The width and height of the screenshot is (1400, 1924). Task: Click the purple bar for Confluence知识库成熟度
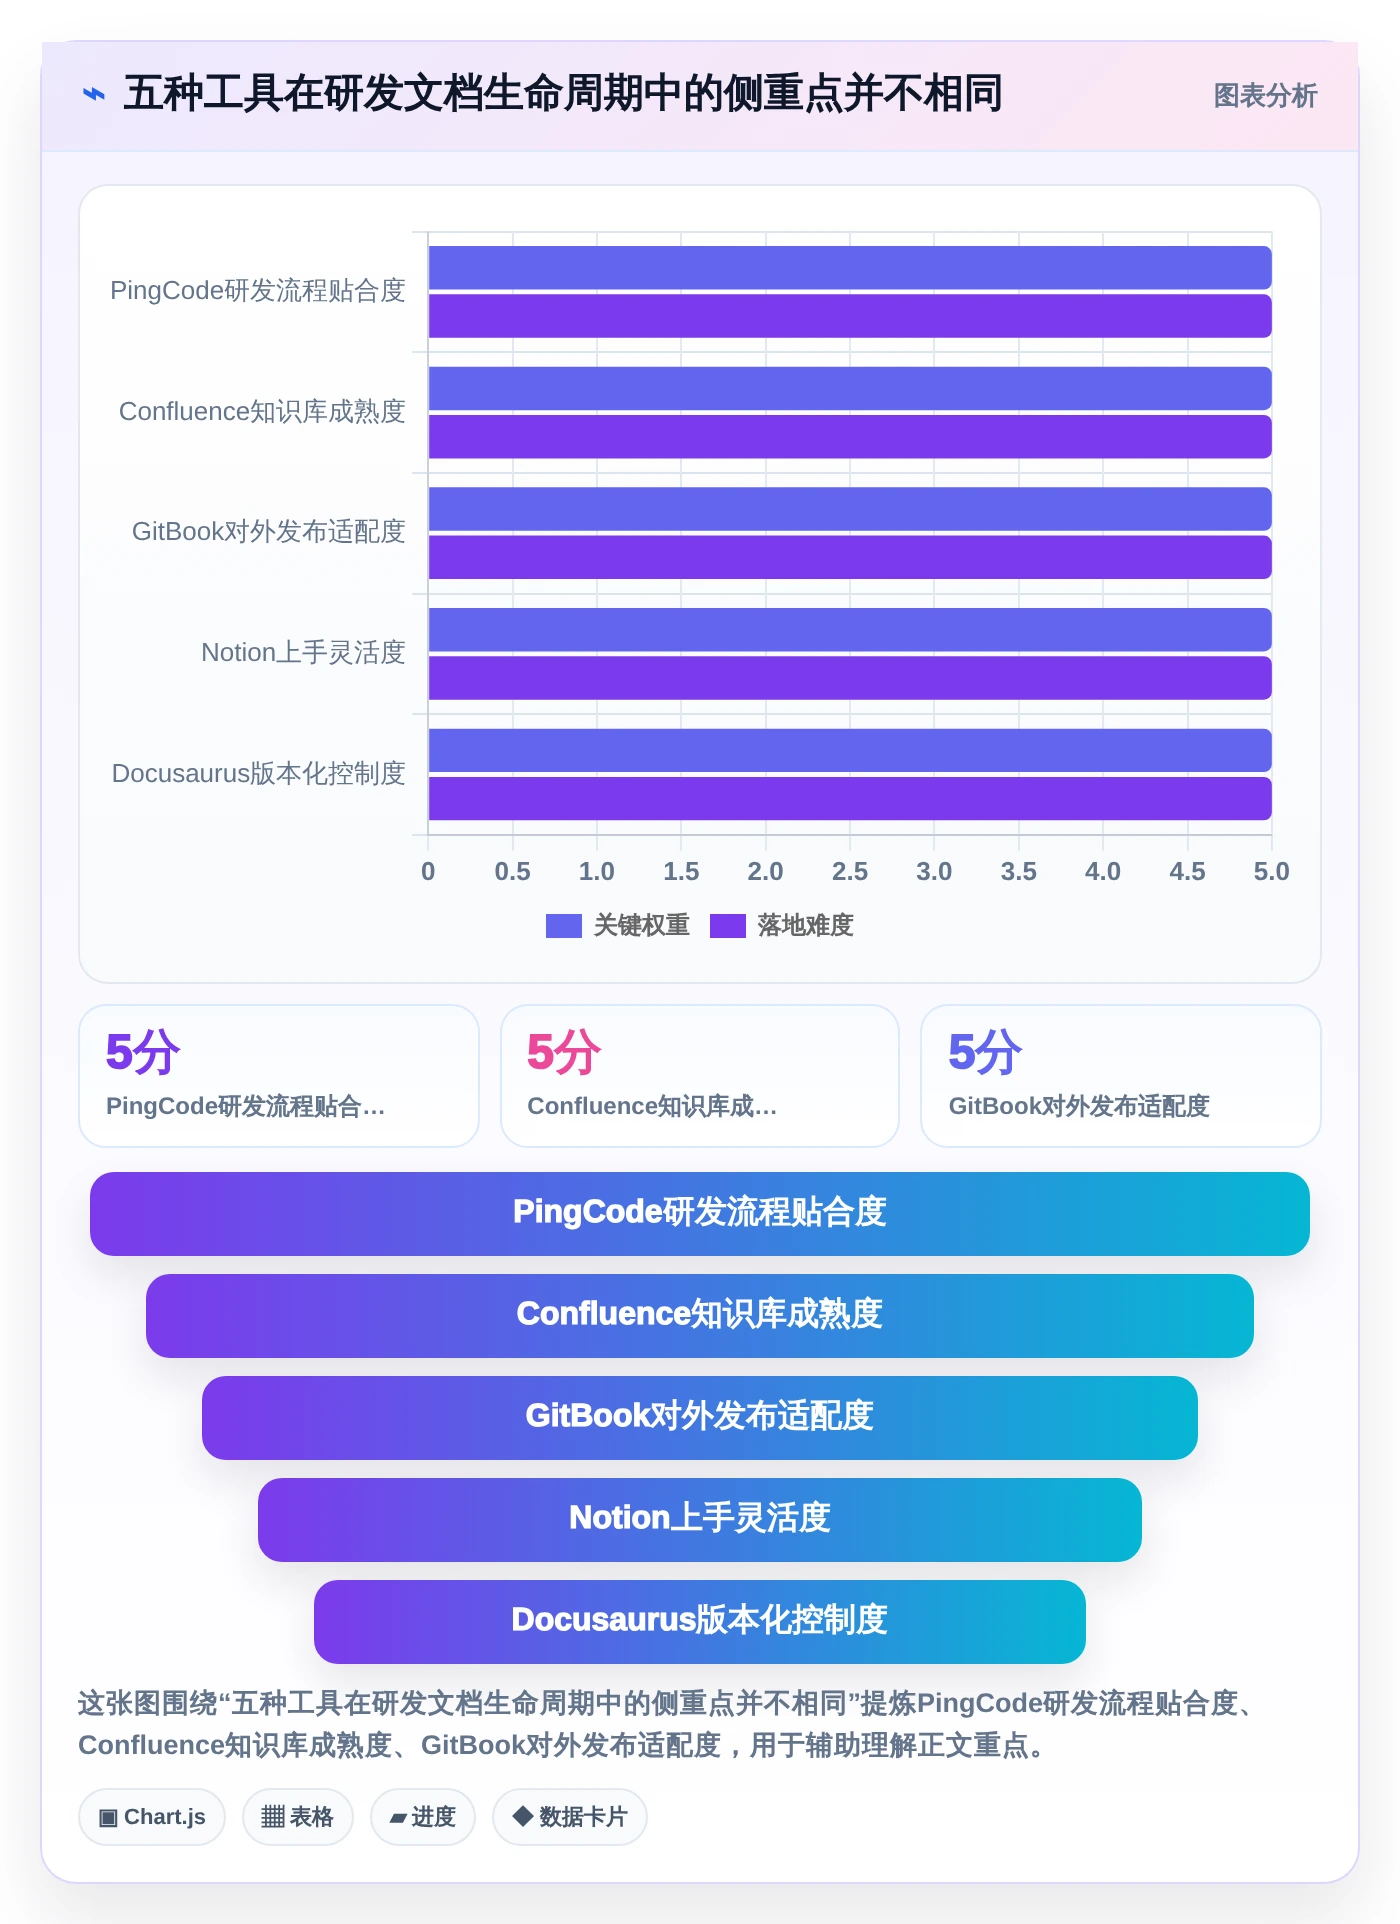[x=850, y=437]
